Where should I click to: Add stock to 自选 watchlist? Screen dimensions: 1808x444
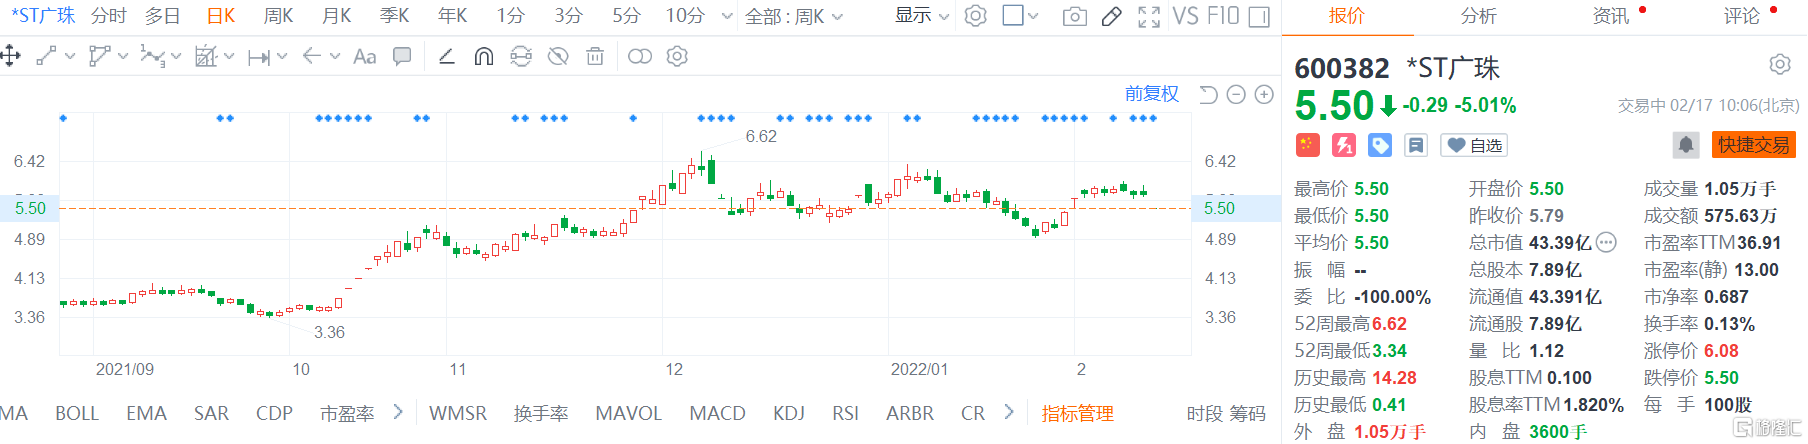pos(1474,145)
